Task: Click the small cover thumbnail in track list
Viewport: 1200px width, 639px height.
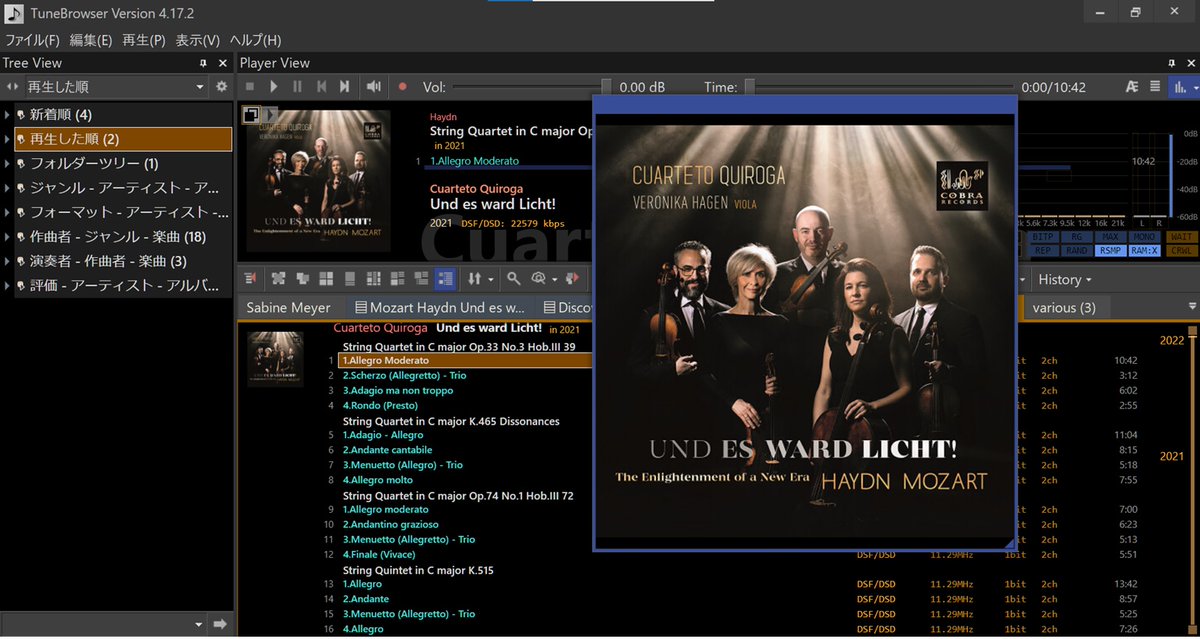Action: pos(276,358)
